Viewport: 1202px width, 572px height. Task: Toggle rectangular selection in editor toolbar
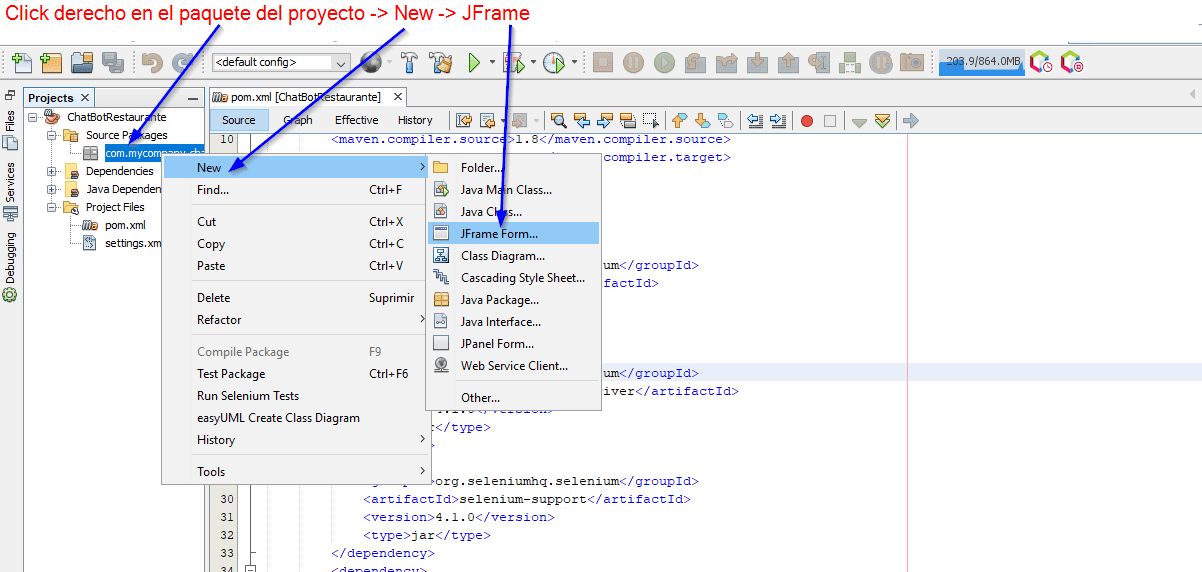pyautogui.click(x=651, y=120)
